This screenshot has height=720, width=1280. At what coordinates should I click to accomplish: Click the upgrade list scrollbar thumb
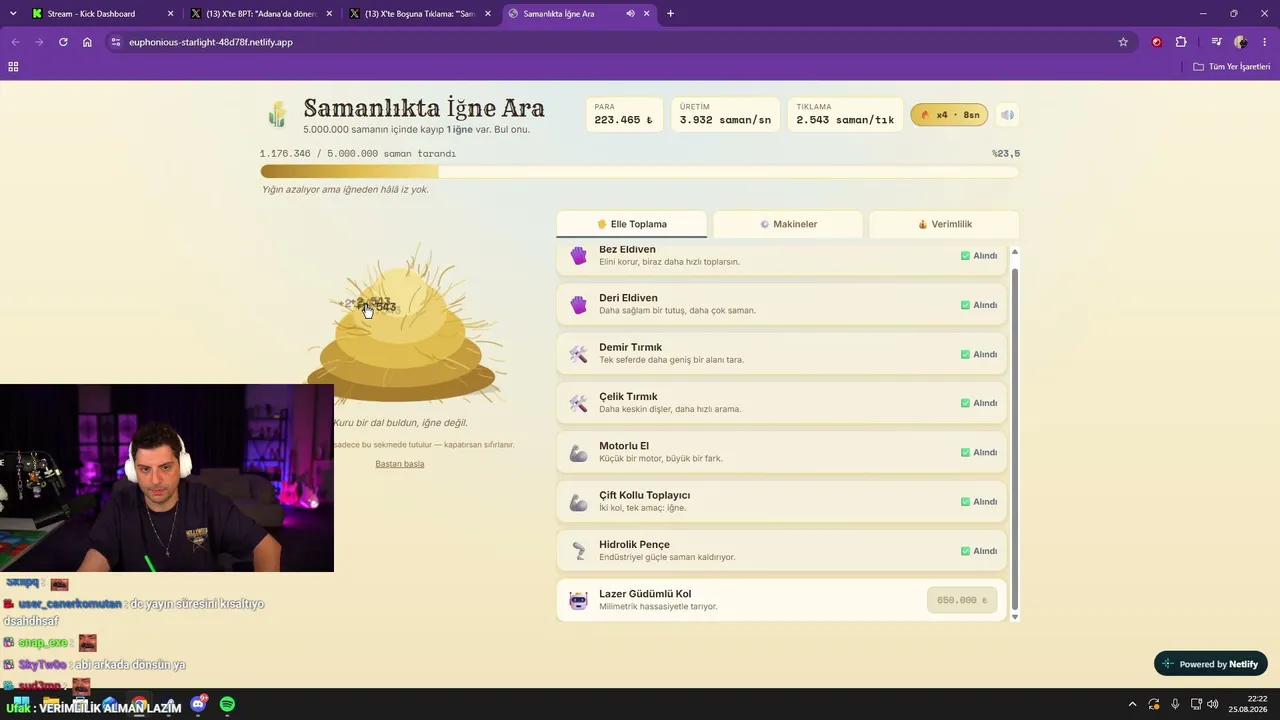(1014, 438)
